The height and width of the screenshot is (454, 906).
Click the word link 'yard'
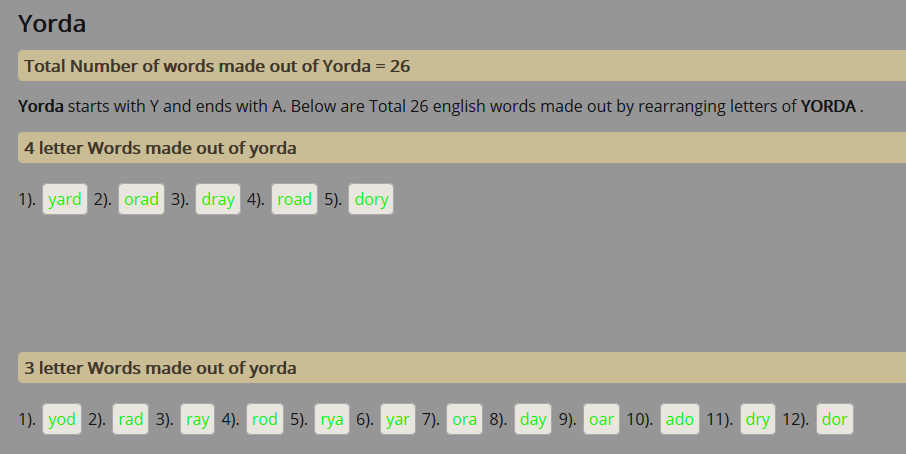65,199
